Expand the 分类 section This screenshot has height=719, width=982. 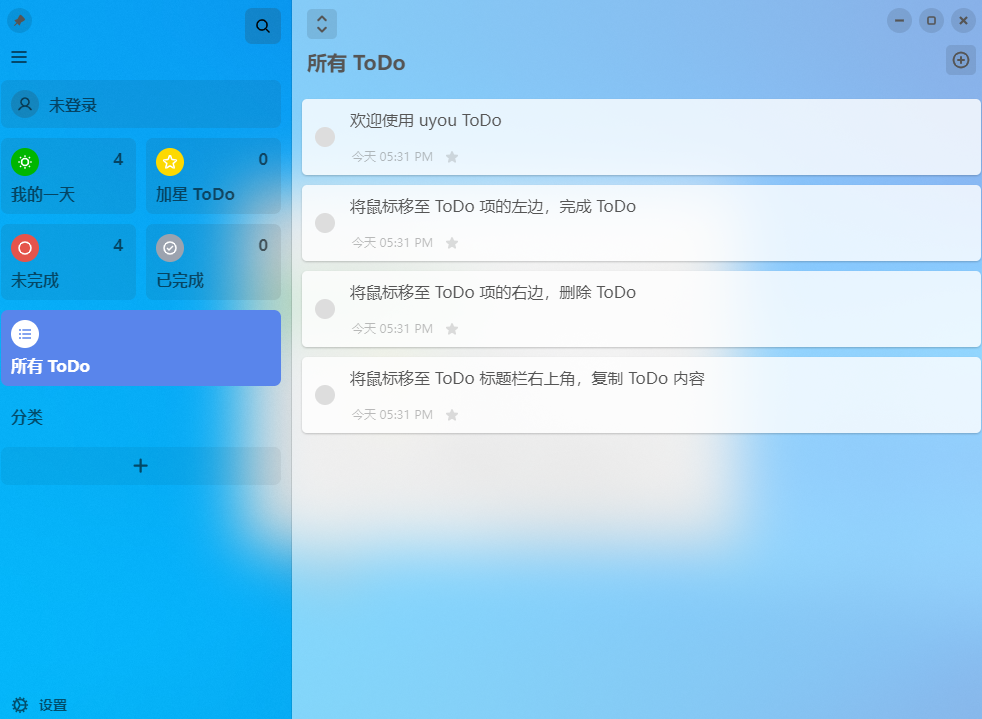pos(27,418)
